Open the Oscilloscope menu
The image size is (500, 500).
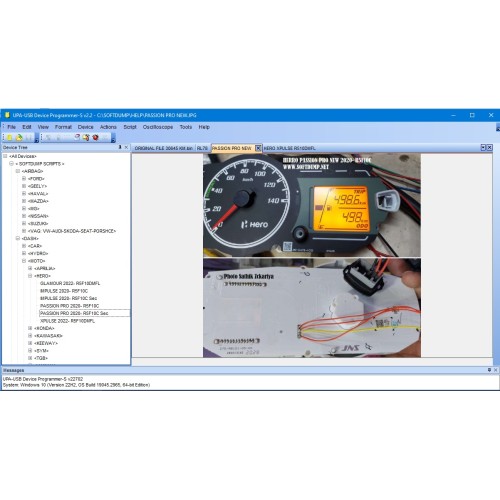click(x=158, y=127)
